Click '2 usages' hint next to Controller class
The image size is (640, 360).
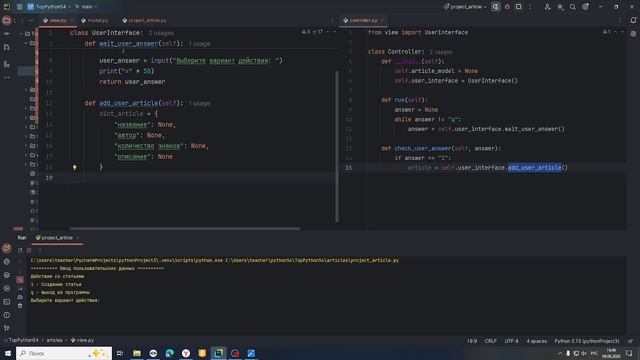pos(440,52)
